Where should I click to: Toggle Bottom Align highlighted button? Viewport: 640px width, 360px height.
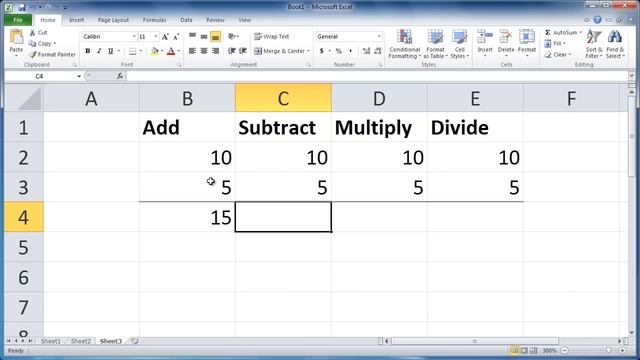pos(216,36)
